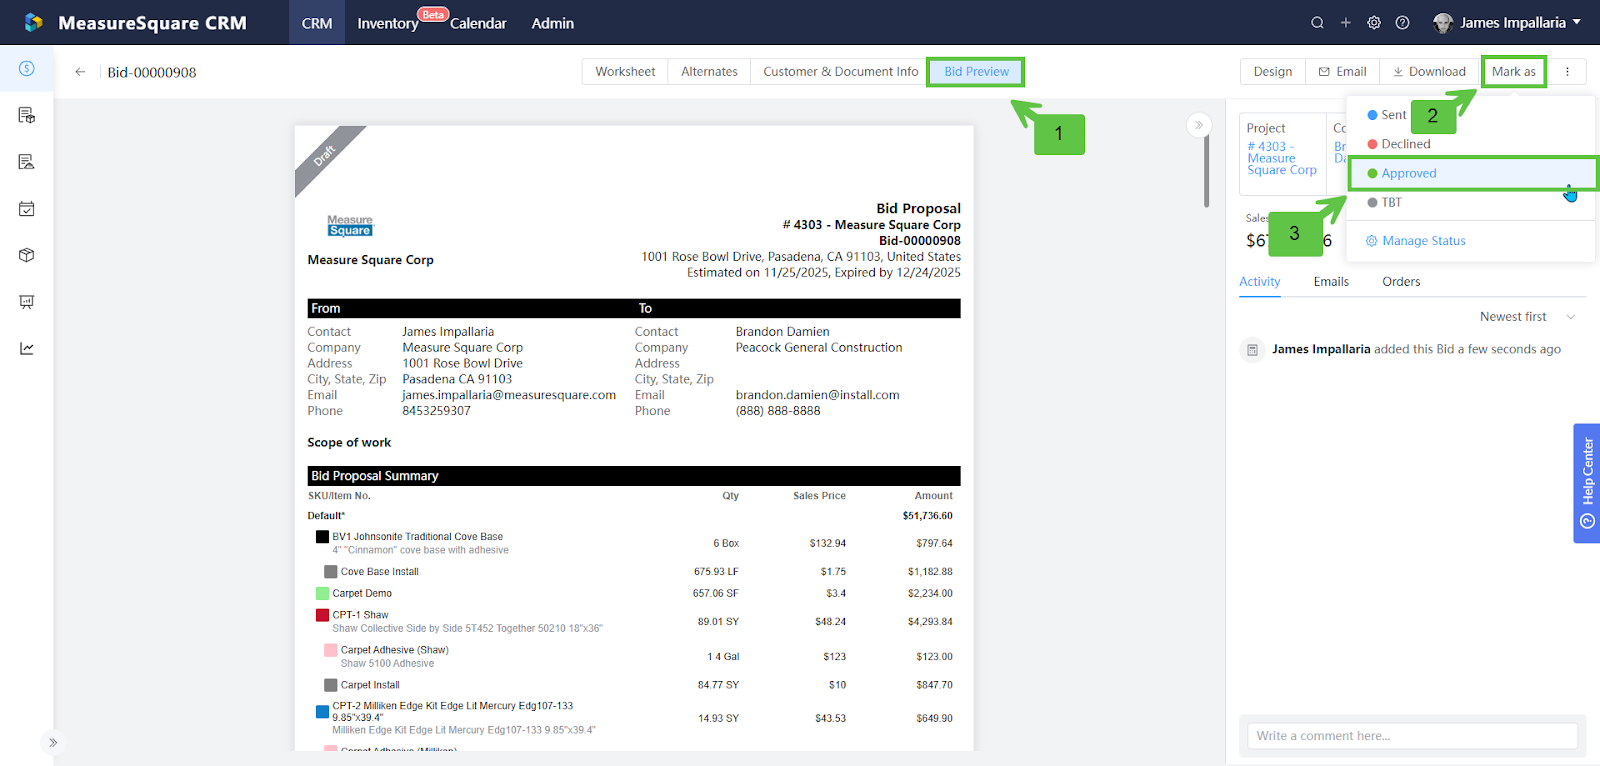The image size is (1600, 766).
Task: Open project link # 4303 - Measure Square Corp
Action: pyautogui.click(x=1282, y=158)
